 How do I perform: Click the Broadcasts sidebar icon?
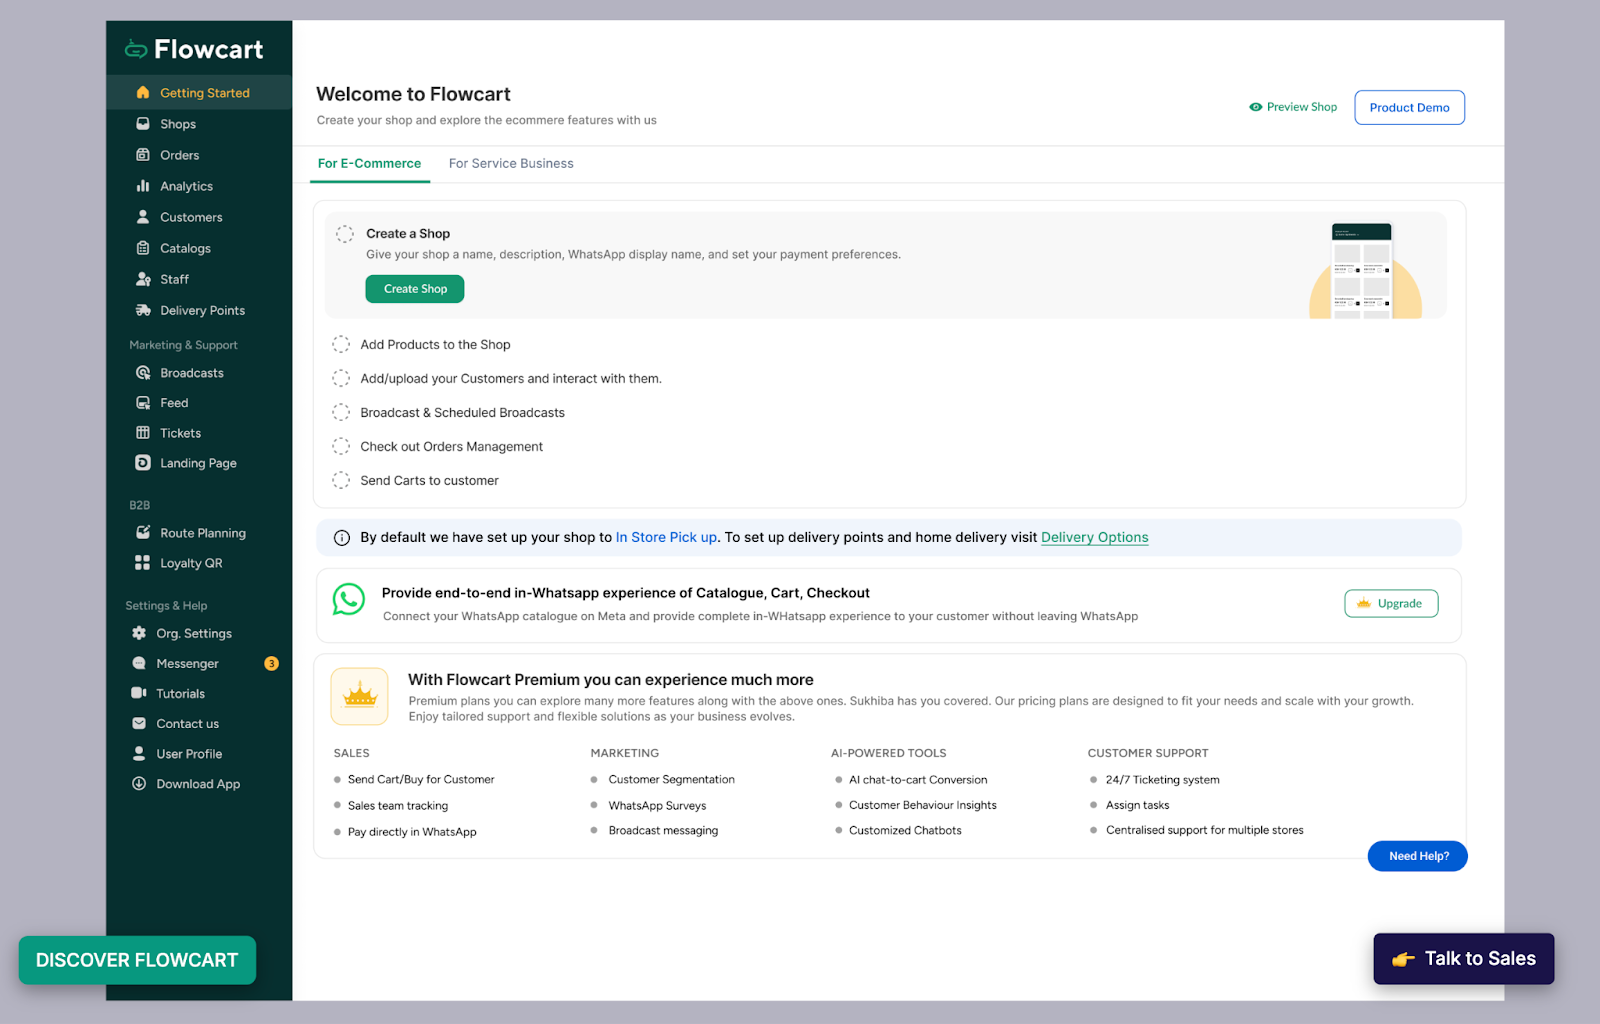tap(143, 373)
